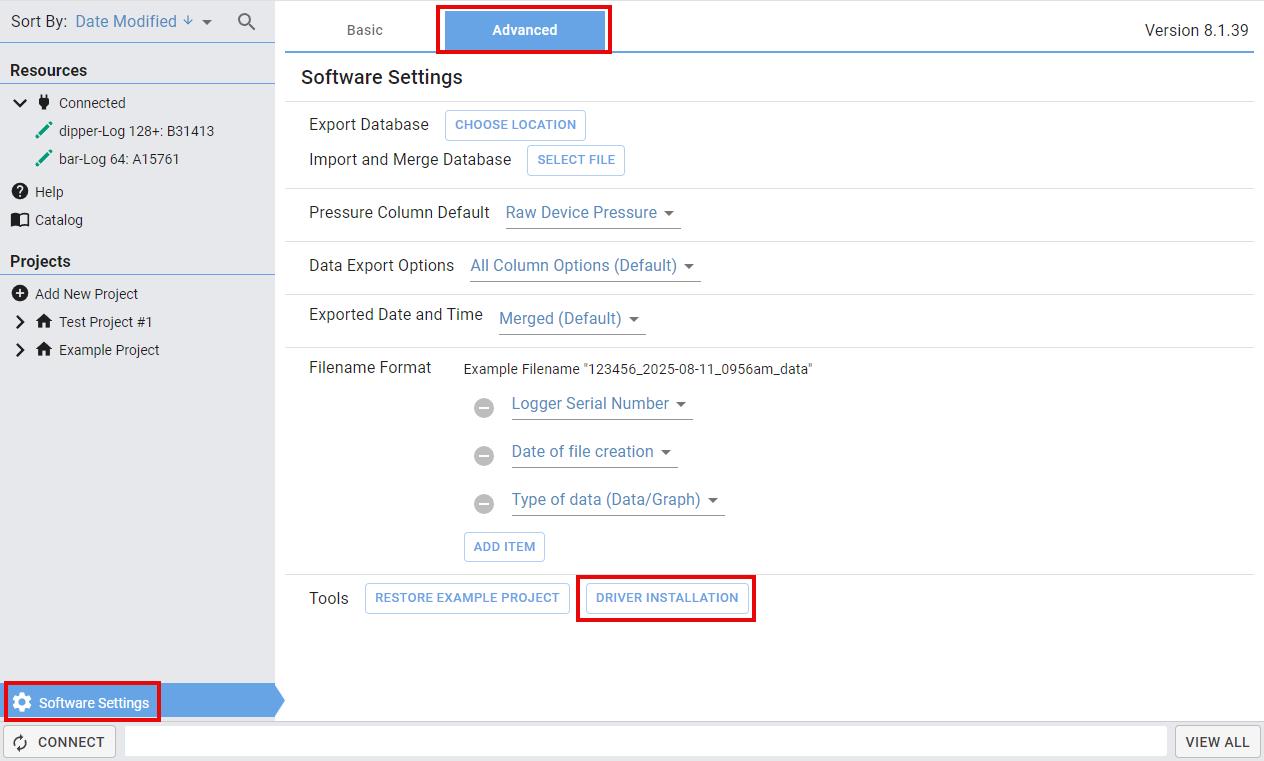Open Pressure Column Default dropdown

pyautogui.click(x=592, y=213)
